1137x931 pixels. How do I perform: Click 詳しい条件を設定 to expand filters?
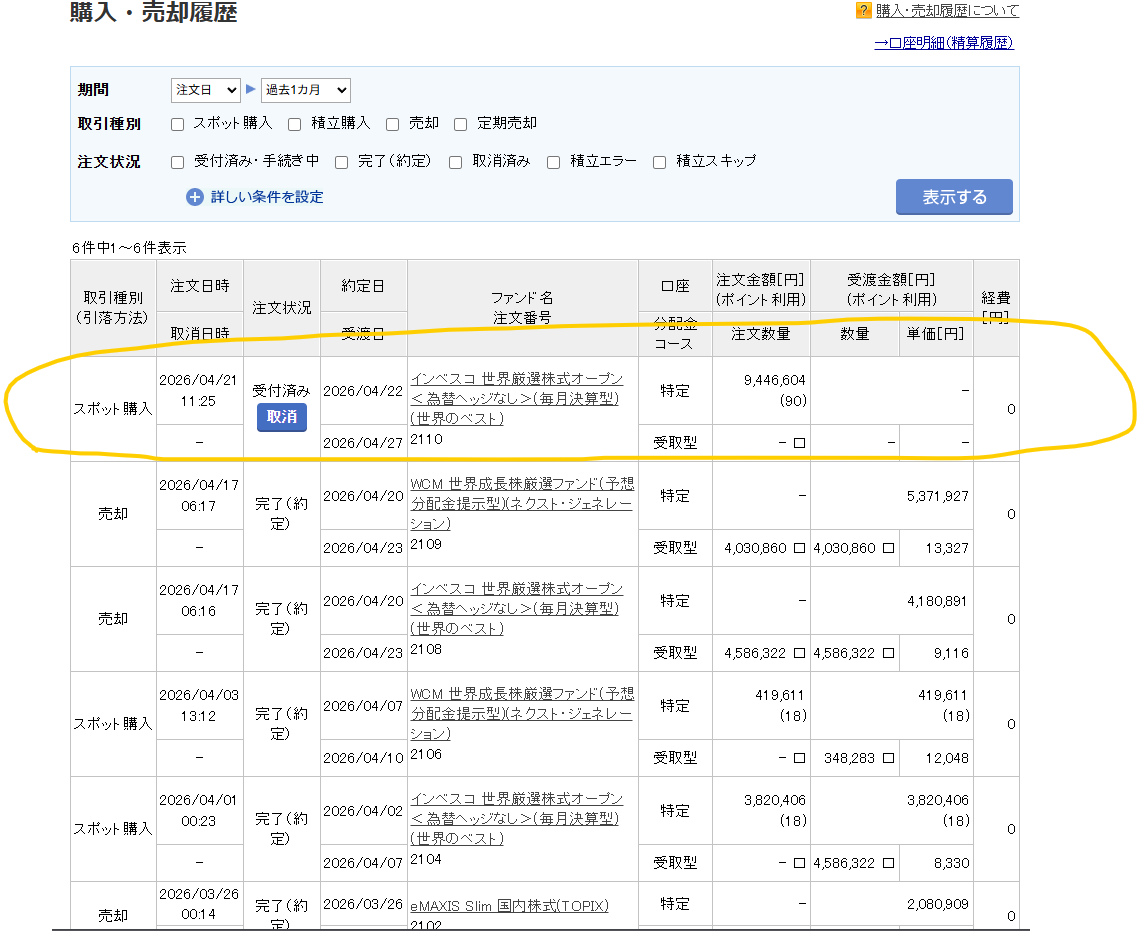pyautogui.click(x=267, y=197)
